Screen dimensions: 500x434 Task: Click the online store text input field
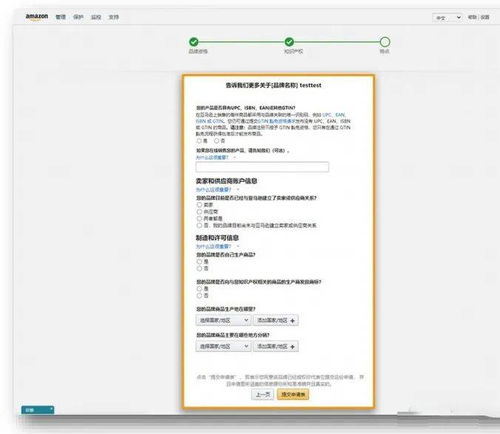[262, 167]
